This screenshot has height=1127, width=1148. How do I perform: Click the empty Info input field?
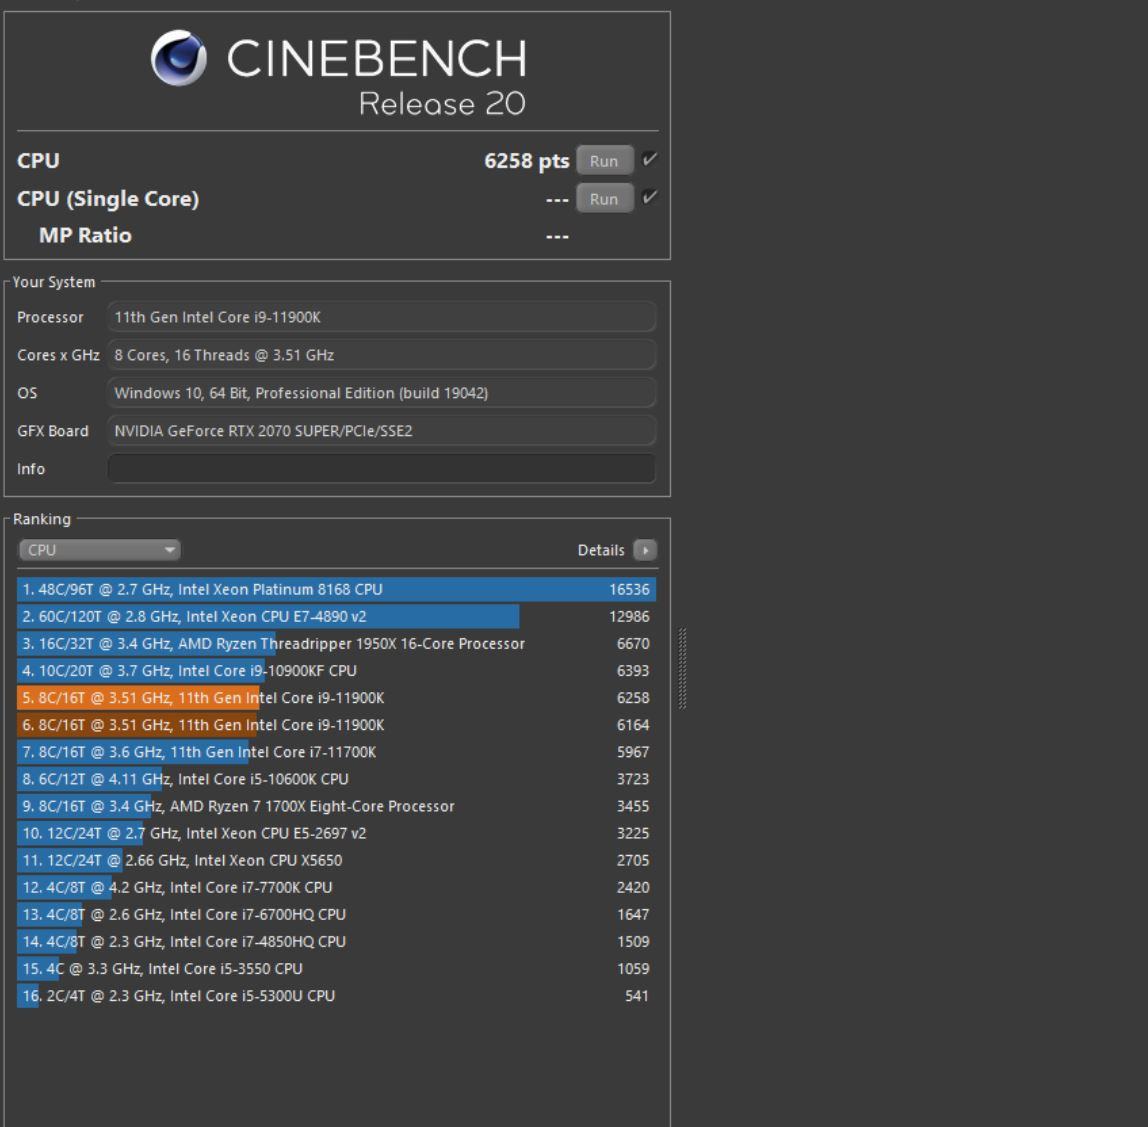click(x=381, y=469)
